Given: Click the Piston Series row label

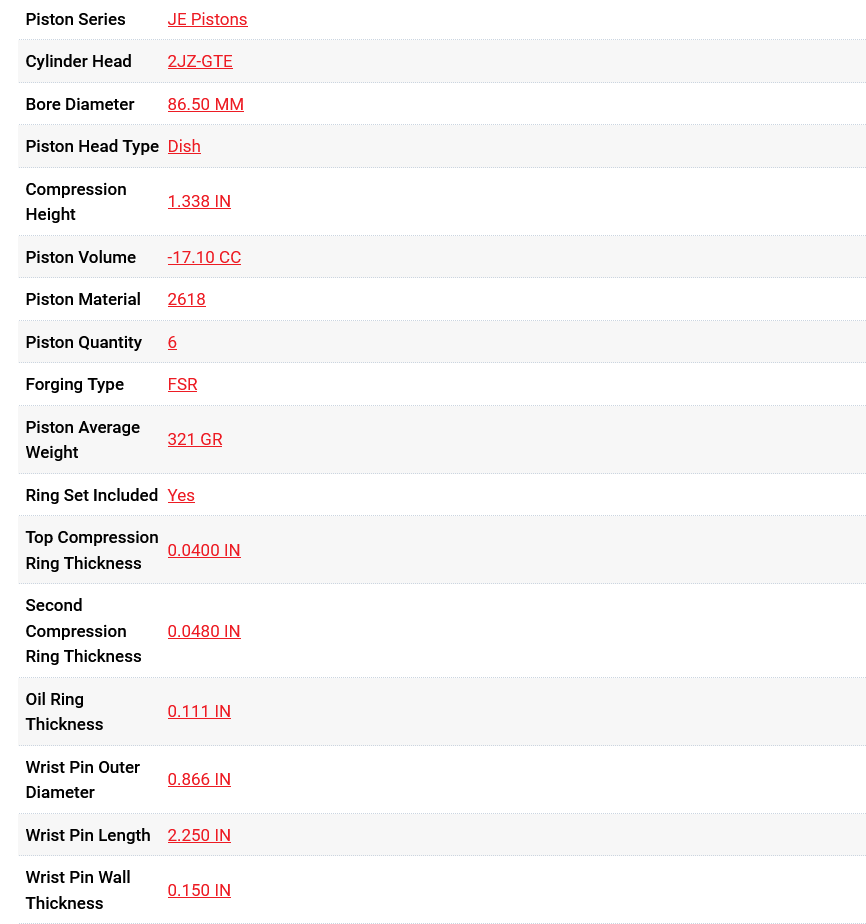Looking at the screenshot, I should (75, 19).
